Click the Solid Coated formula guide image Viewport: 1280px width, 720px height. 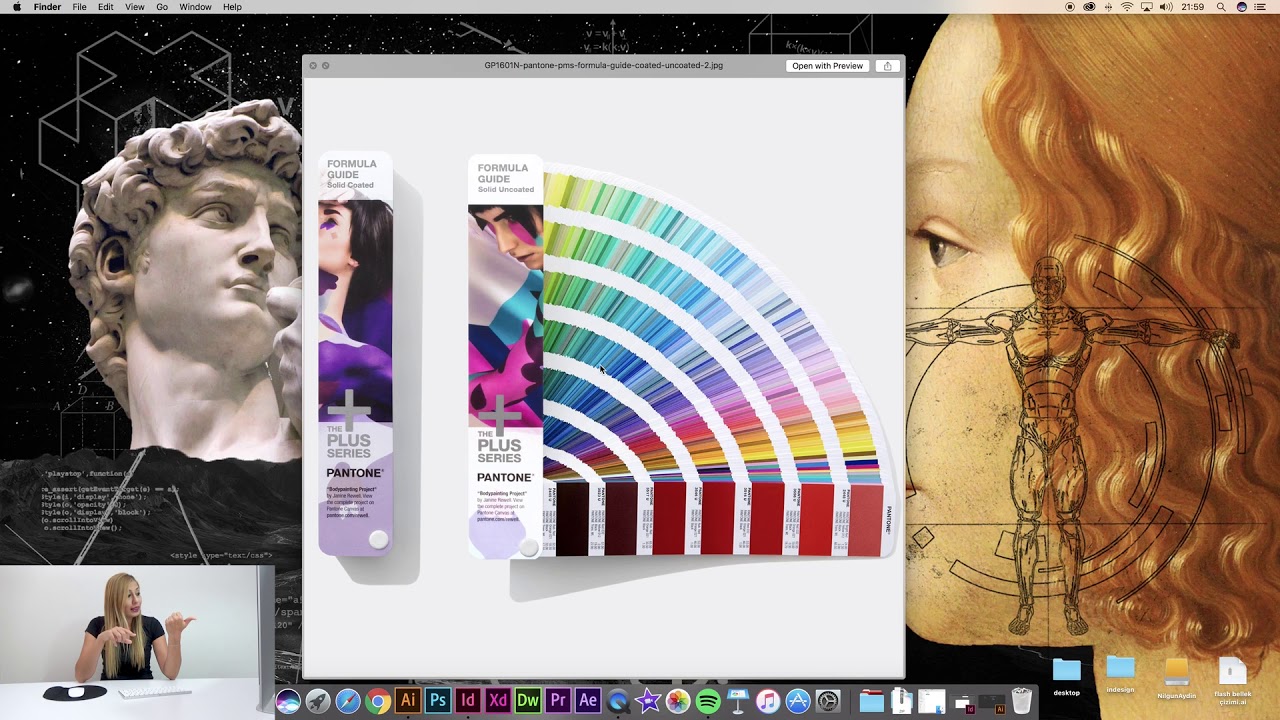point(356,354)
